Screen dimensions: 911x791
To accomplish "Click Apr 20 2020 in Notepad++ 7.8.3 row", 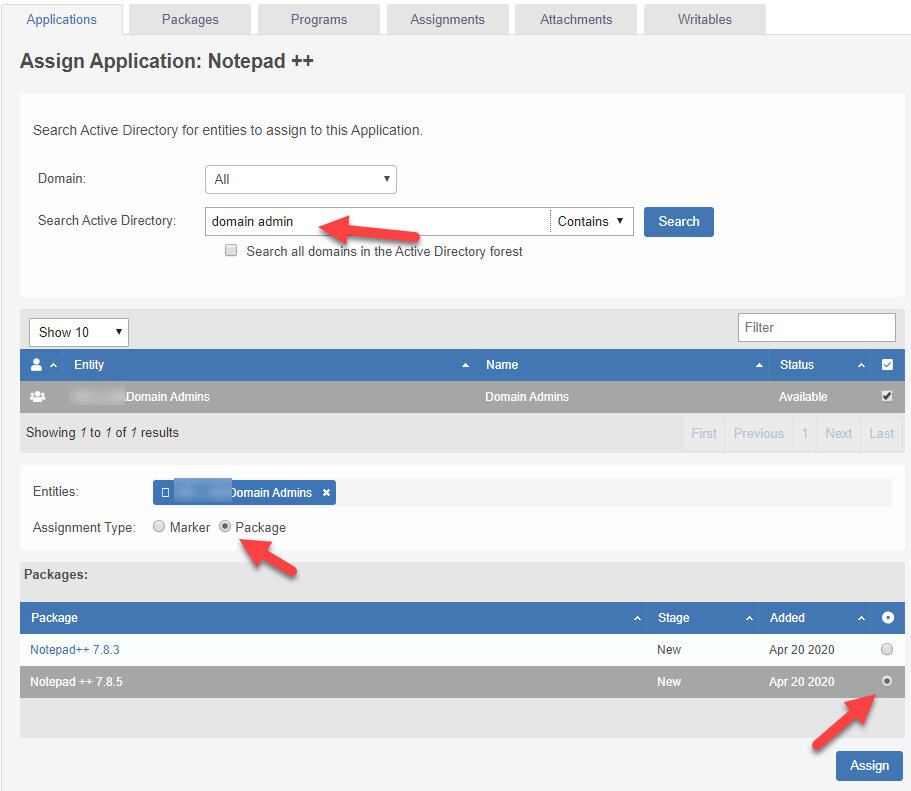I will (802, 650).
